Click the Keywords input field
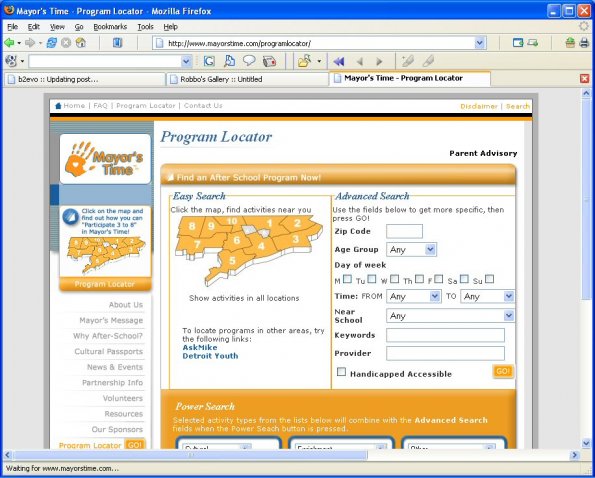 [x=445, y=335]
